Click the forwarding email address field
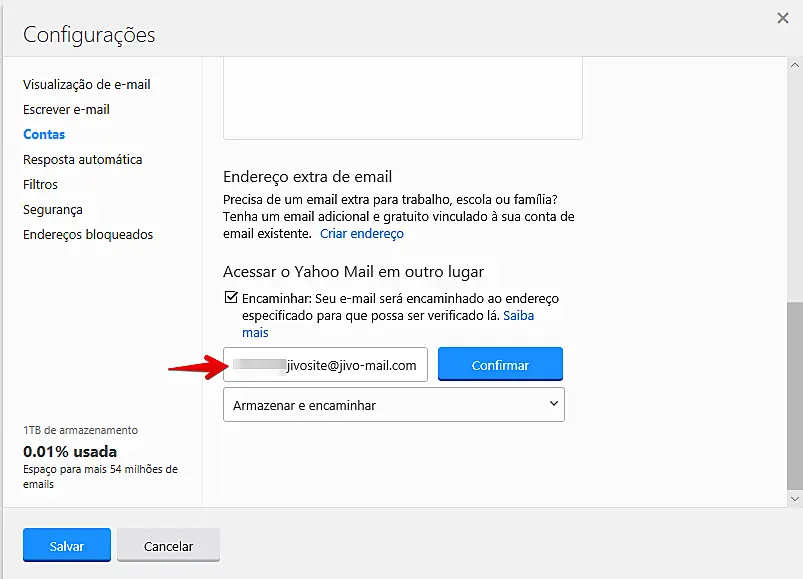This screenshot has width=803, height=579. (x=325, y=366)
